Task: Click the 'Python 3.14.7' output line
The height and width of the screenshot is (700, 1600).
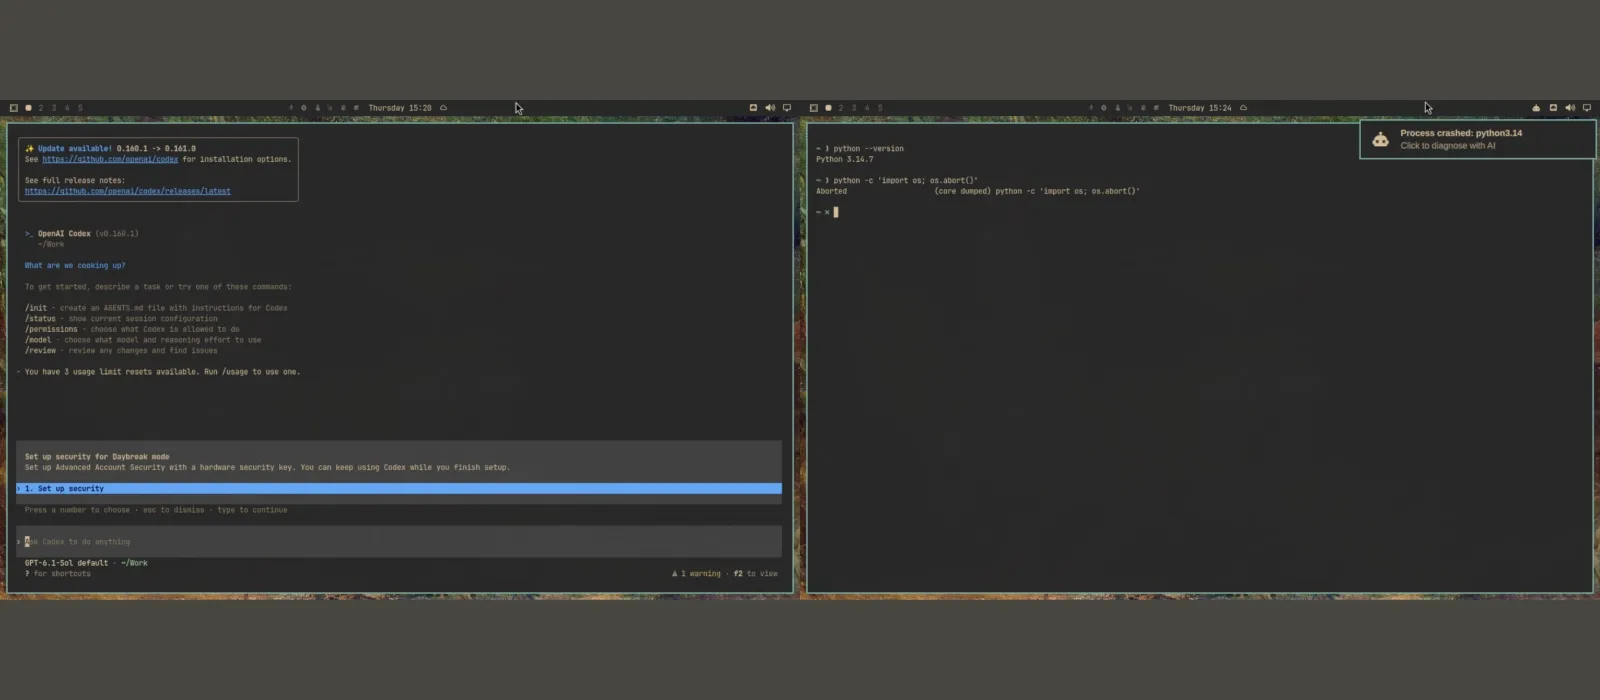Action: tap(845, 159)
